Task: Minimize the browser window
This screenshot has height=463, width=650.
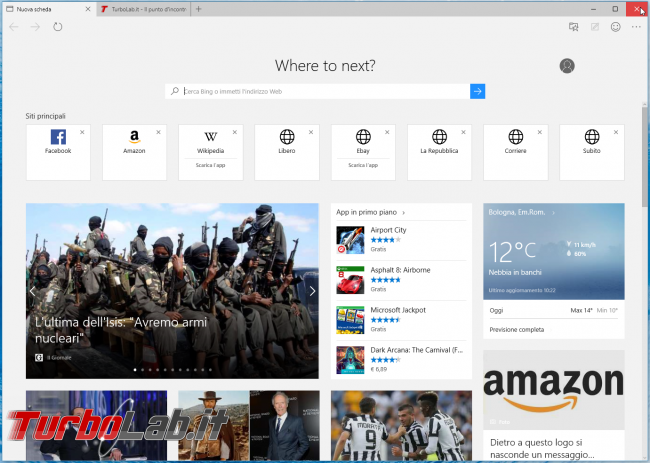Action: point(593,9)
